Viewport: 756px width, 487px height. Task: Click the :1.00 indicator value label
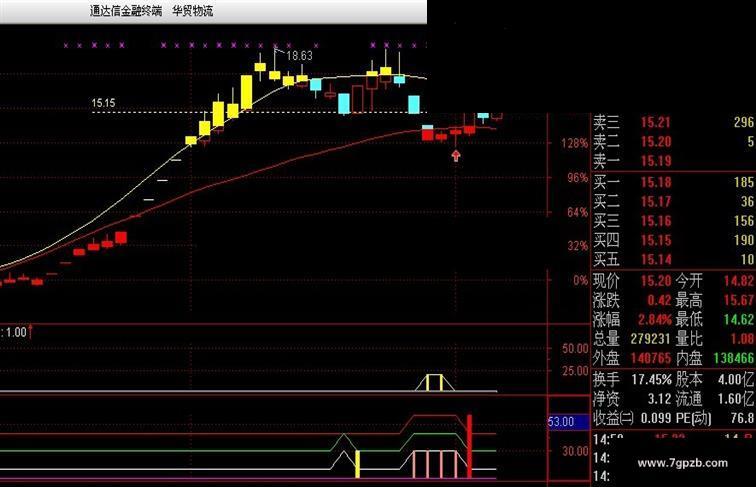(x=14, y=332)
